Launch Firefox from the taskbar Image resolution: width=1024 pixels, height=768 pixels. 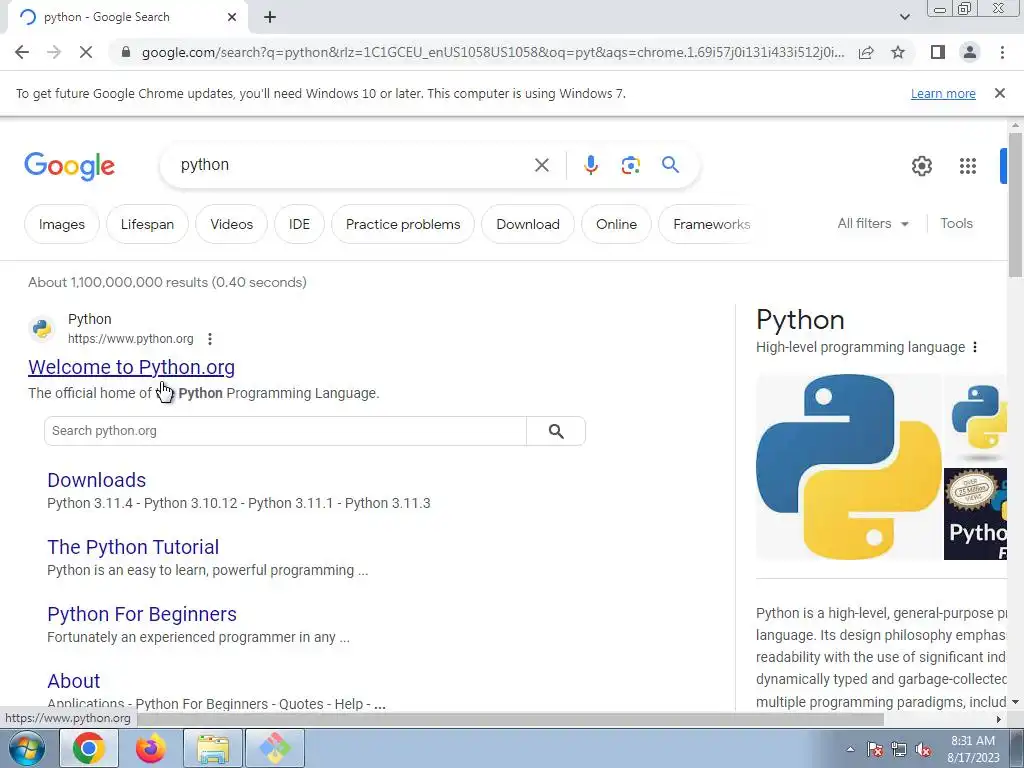150,748
